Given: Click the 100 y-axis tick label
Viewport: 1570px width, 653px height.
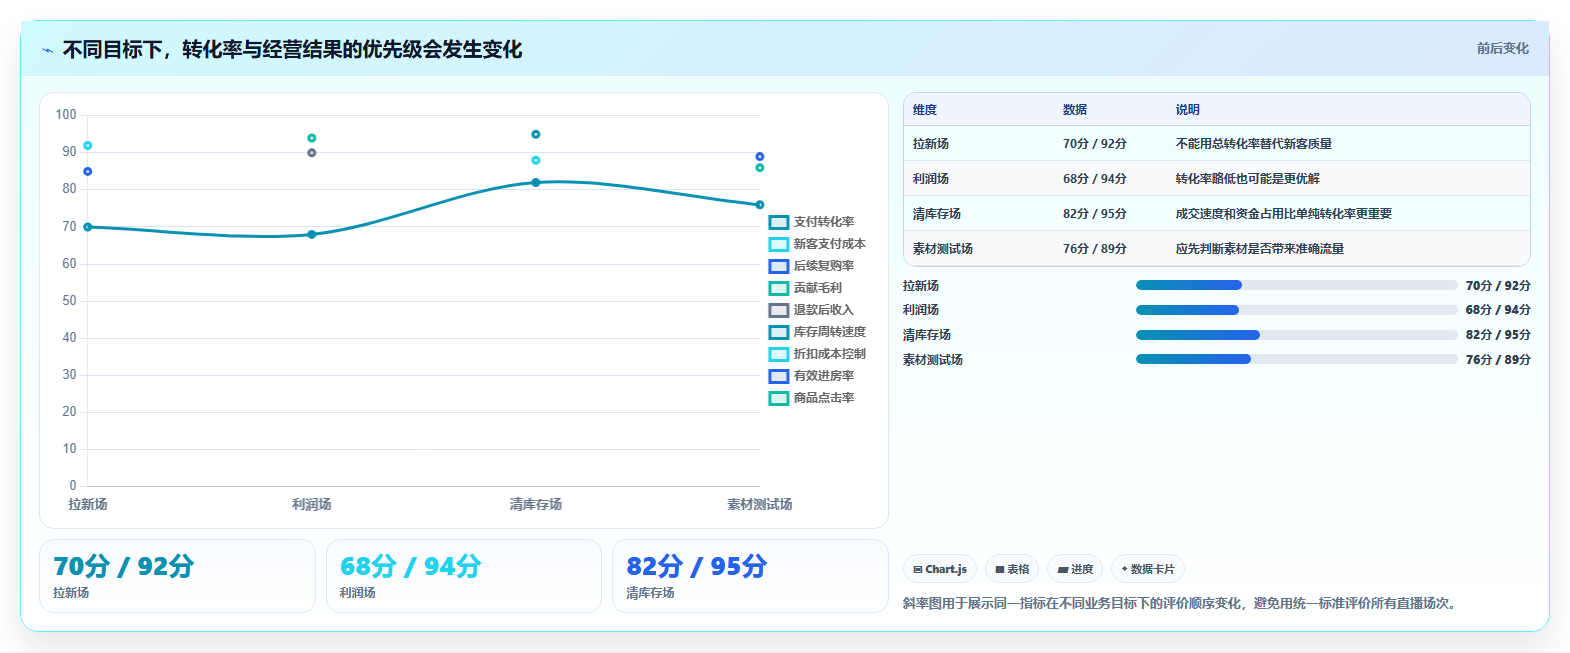Looking at the screenshot, I should pos(66,115).
